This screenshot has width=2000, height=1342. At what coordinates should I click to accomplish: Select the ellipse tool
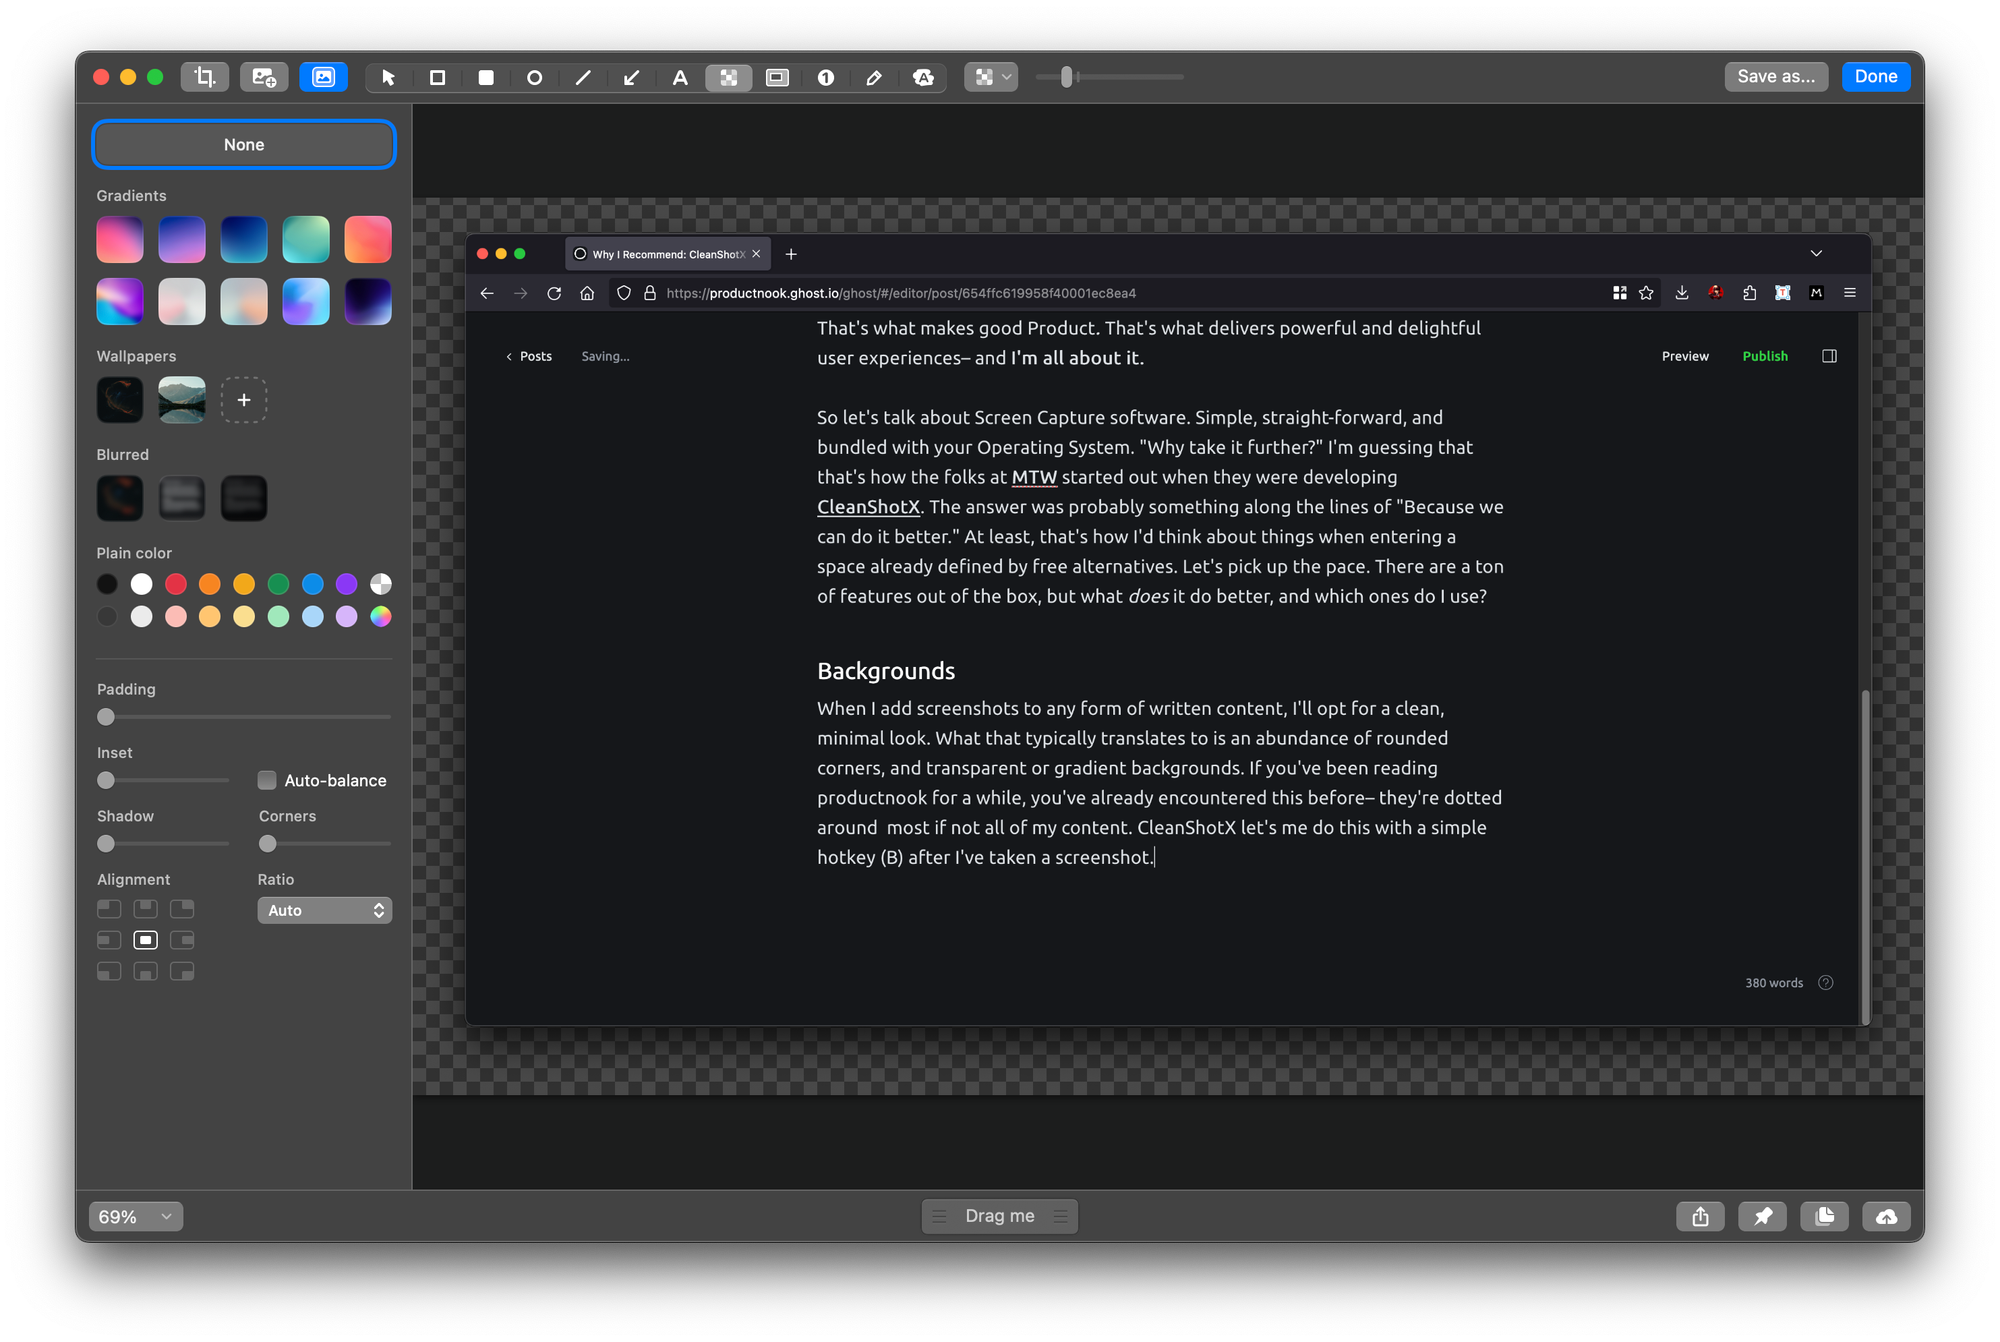[x=534, y=77]
